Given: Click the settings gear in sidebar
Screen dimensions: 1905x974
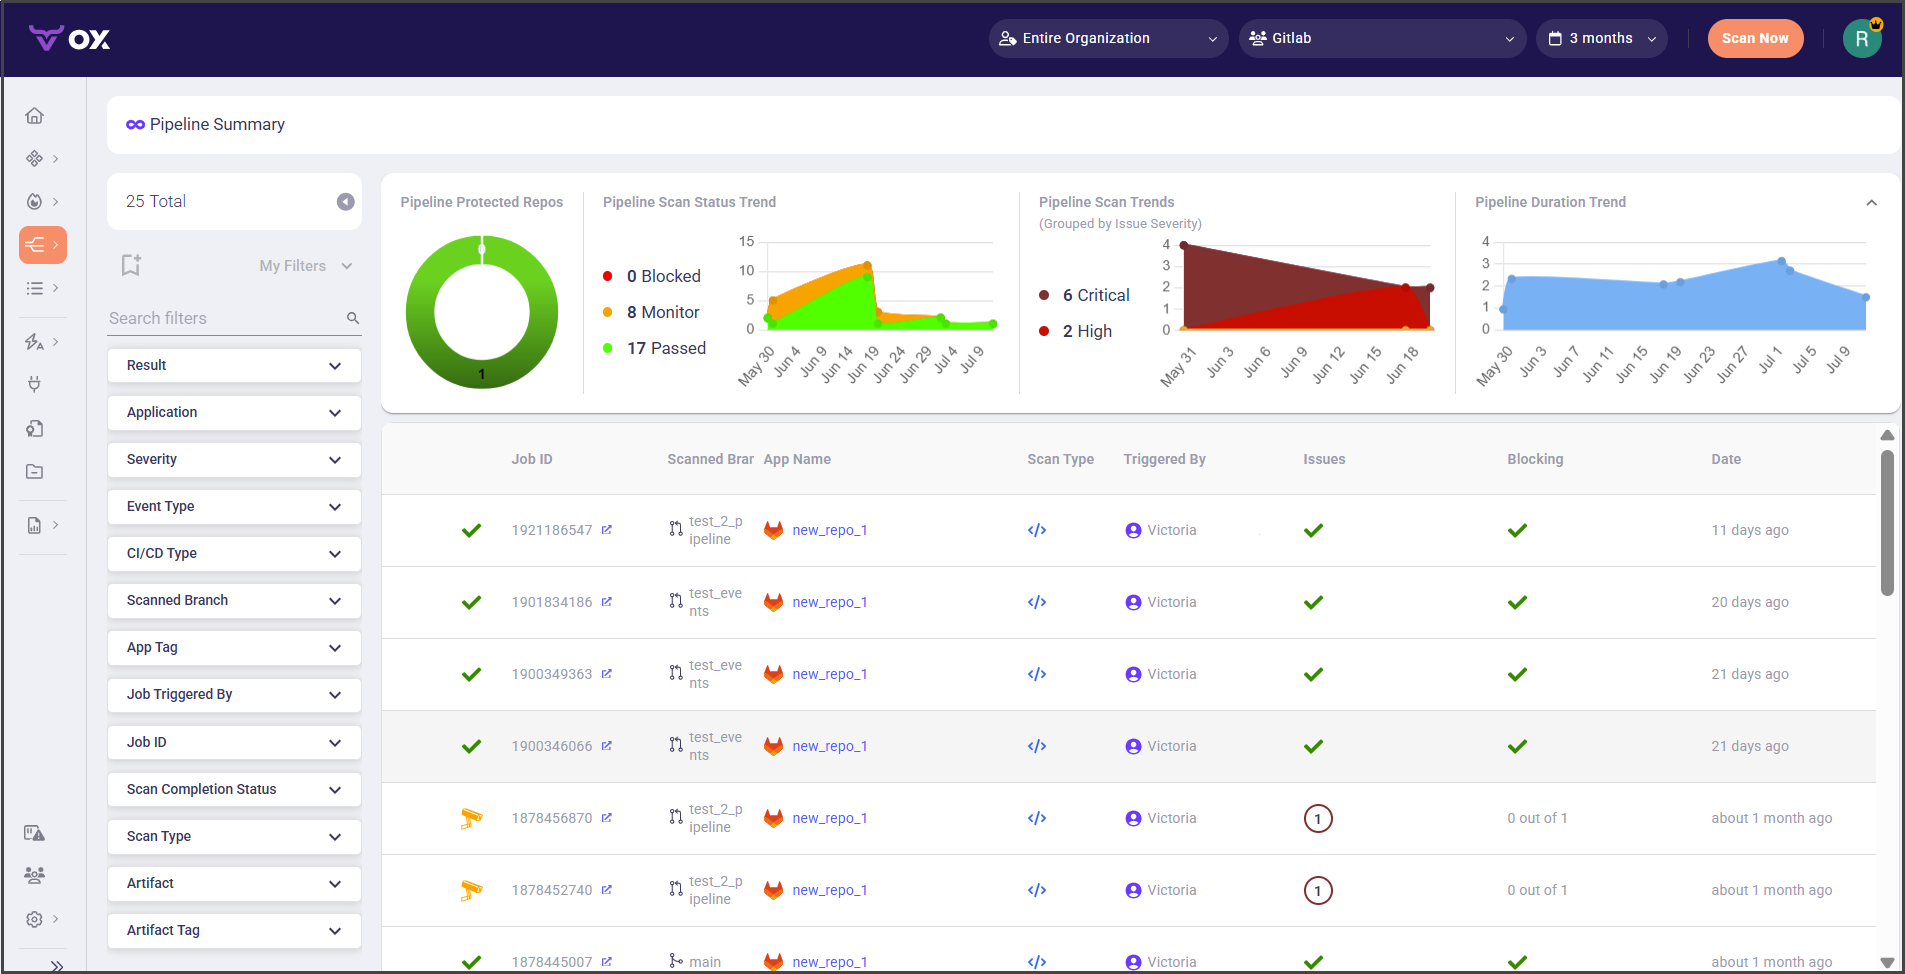Looking at the screenshot, I should [35, 919].
